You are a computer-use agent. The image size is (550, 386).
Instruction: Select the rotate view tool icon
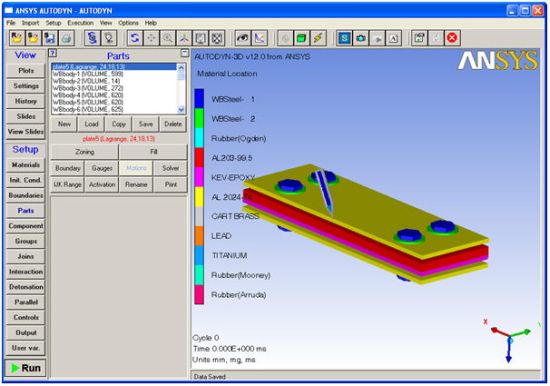134,38
